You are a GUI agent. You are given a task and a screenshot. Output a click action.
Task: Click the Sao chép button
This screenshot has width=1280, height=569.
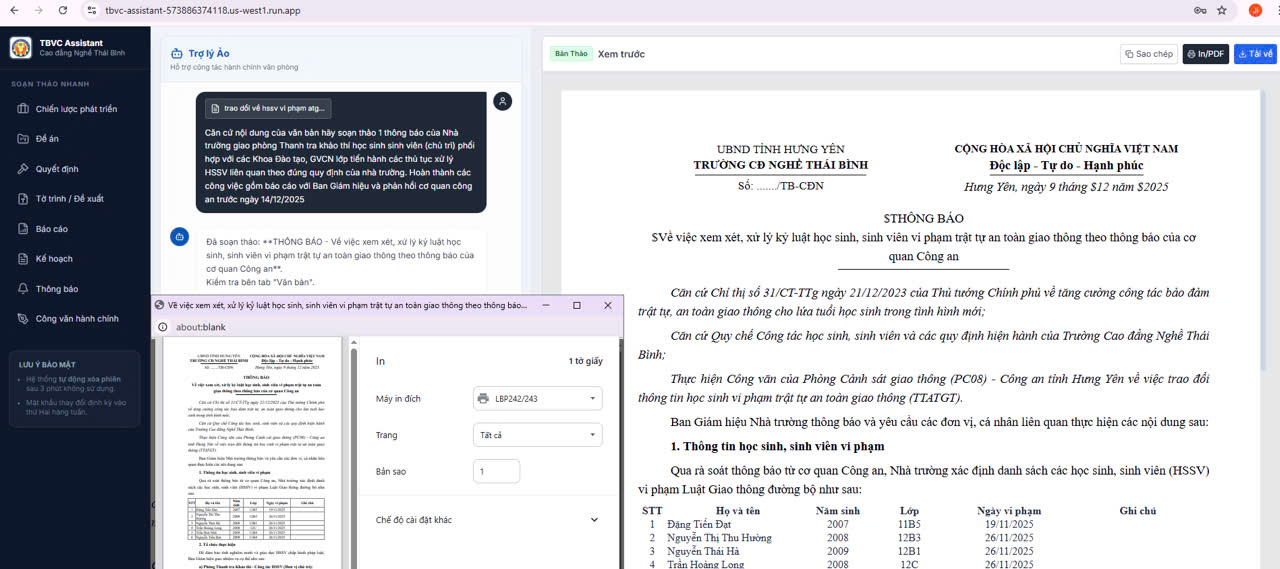(x=1148, y=54)
